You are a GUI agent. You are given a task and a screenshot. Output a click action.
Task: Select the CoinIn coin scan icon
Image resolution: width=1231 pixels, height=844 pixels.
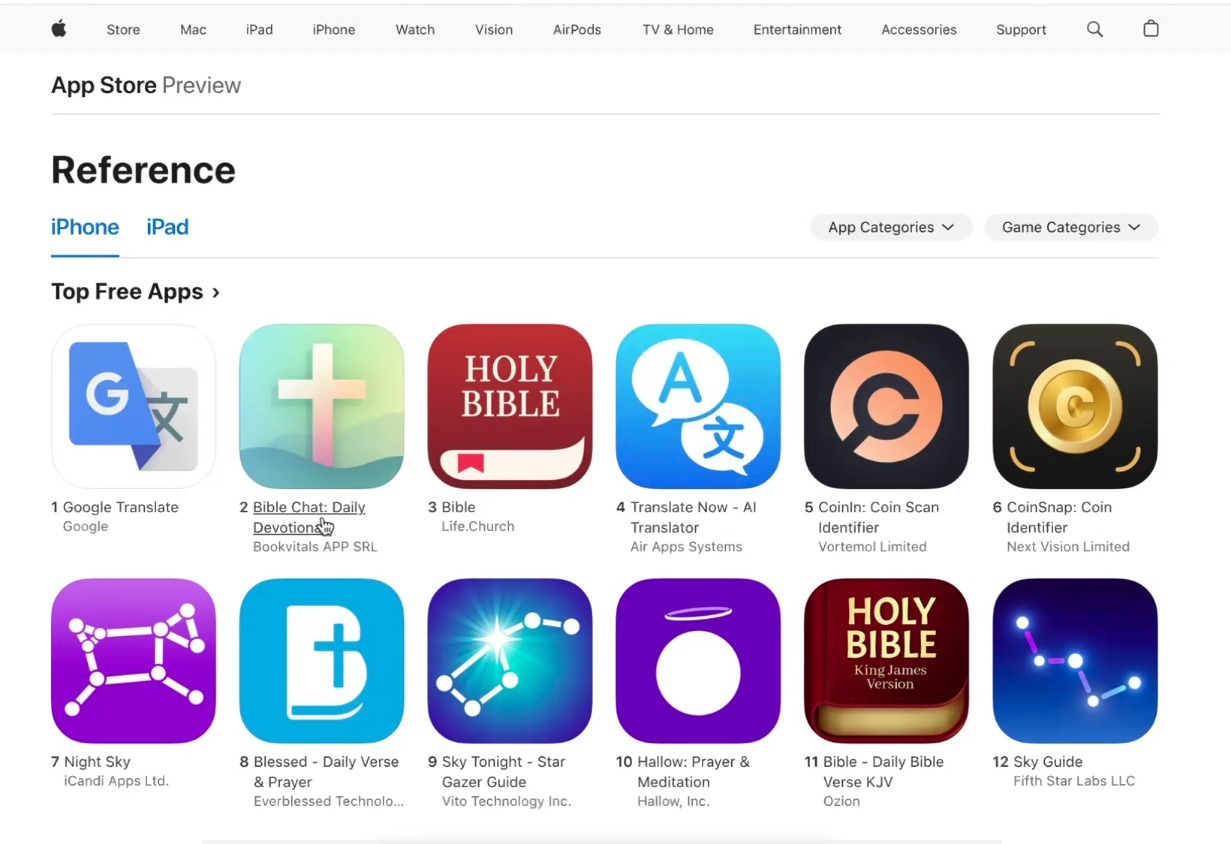(886, 406)
